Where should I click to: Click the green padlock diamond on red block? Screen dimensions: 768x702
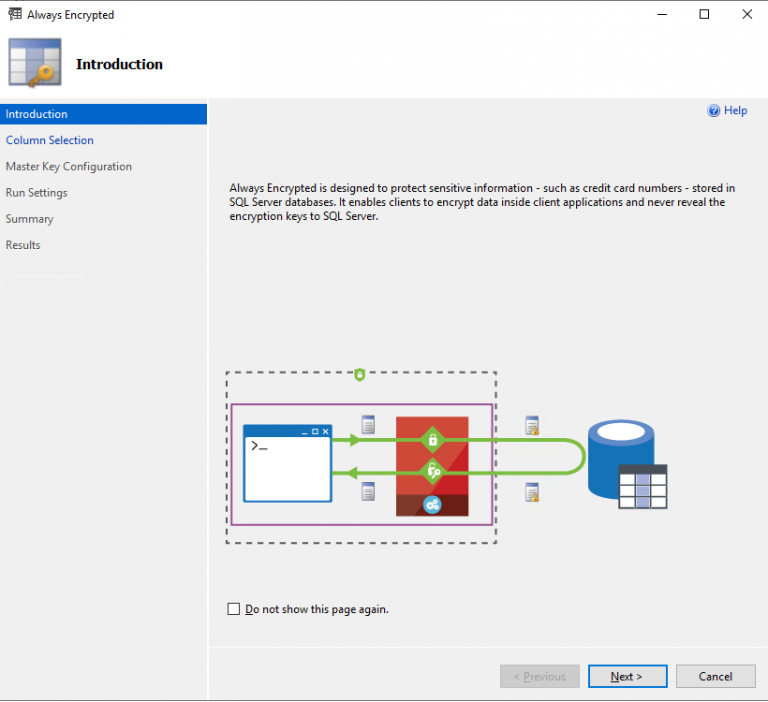[433, 440]
